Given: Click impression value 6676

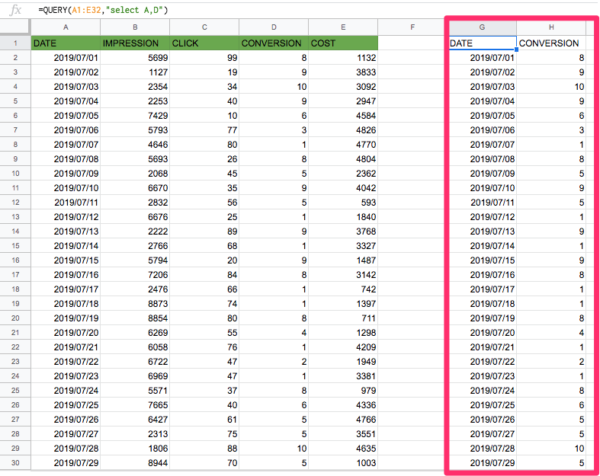Looking at the screenshot, I should pyautogui.click(x=135, y=217).
